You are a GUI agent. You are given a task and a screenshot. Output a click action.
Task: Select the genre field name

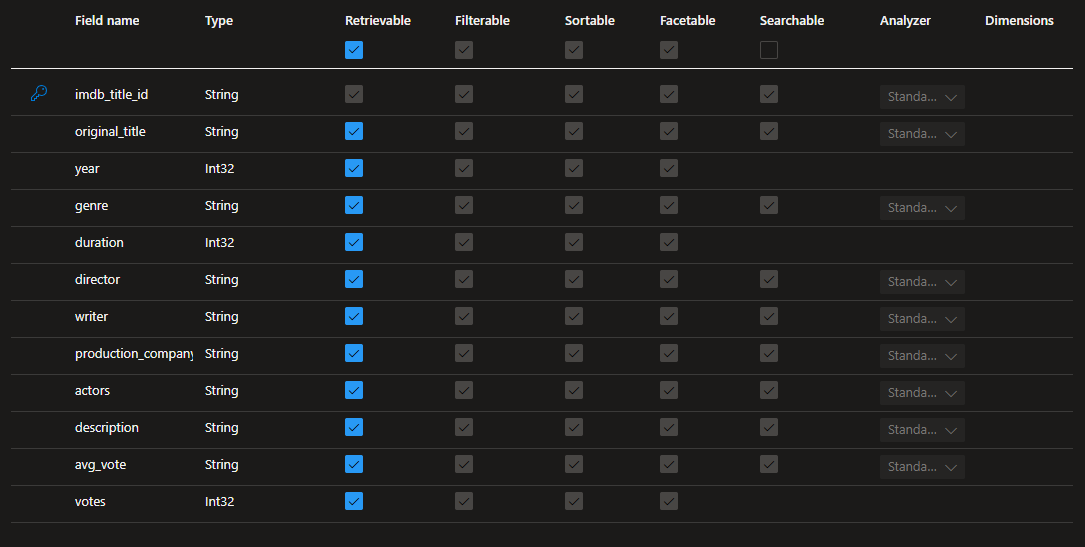[91, 205]
